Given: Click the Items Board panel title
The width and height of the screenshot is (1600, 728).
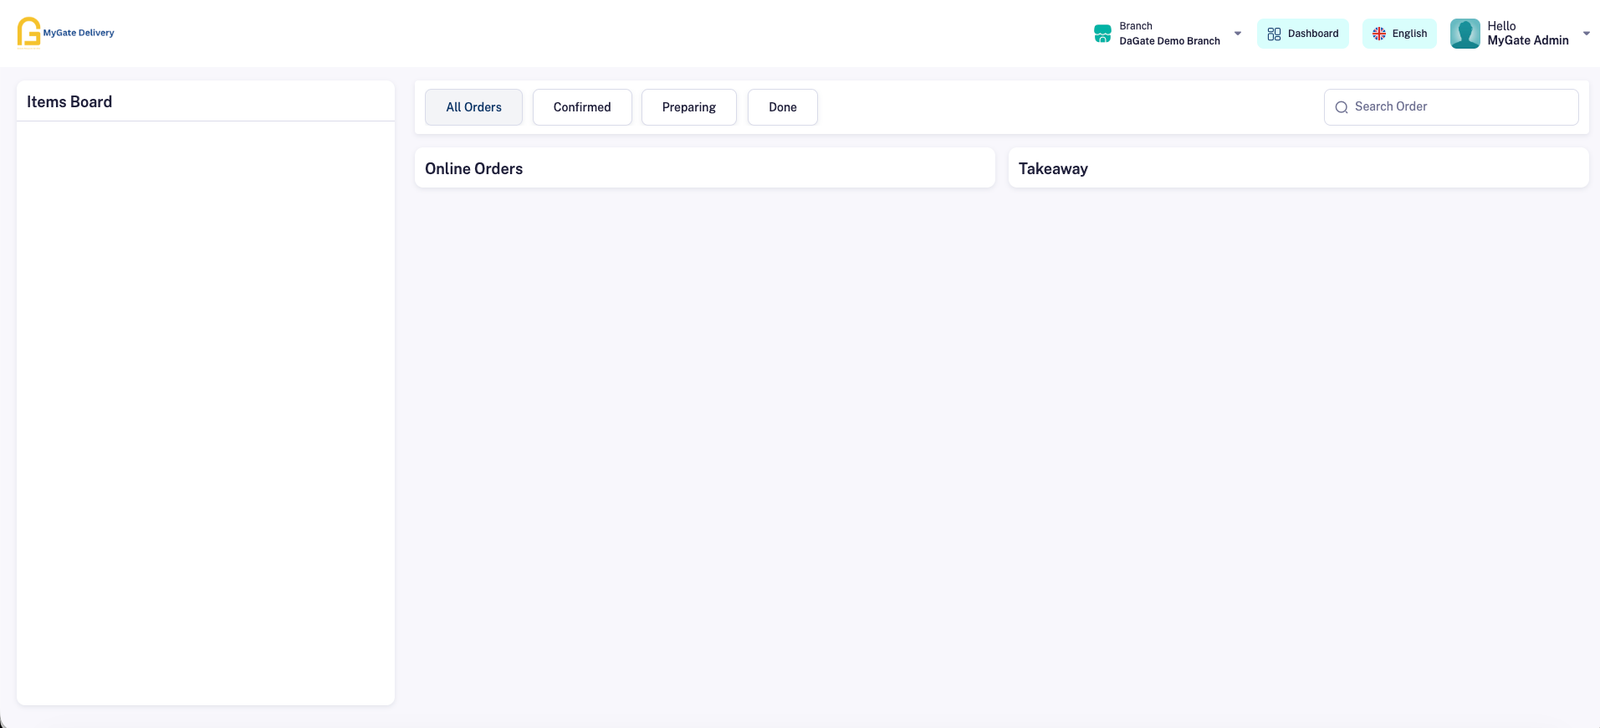Looking at the screenshot, I should [x=69, y=102].
